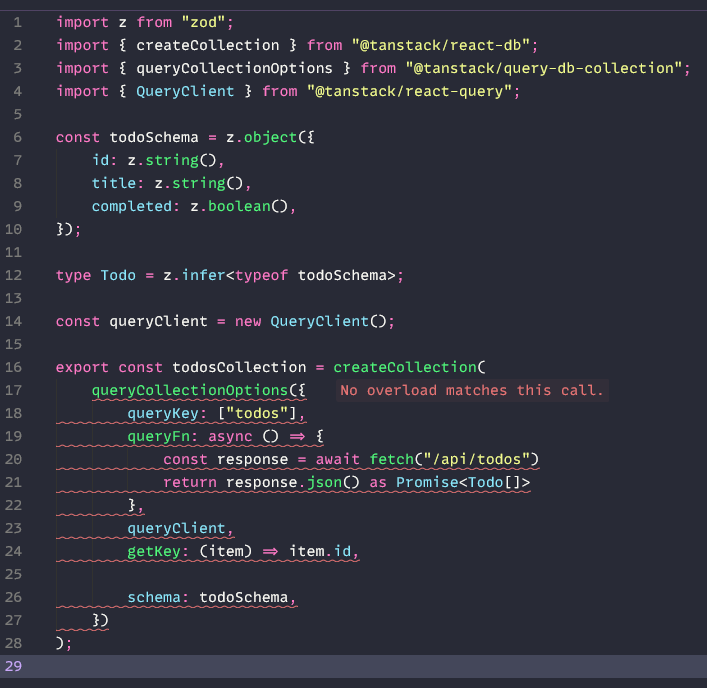
Task: Click the title property on line 8
Action: (114, 183)
